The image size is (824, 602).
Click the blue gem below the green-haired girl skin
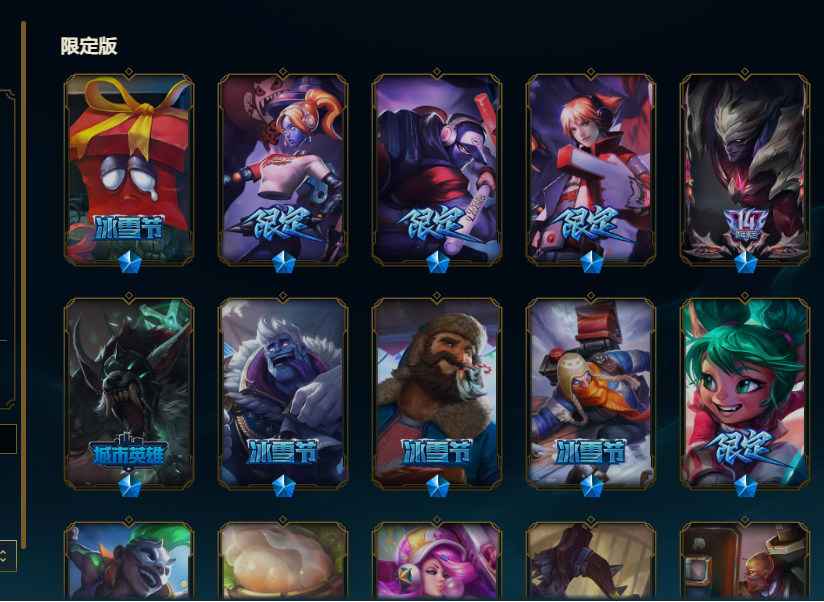pos(746,486)
